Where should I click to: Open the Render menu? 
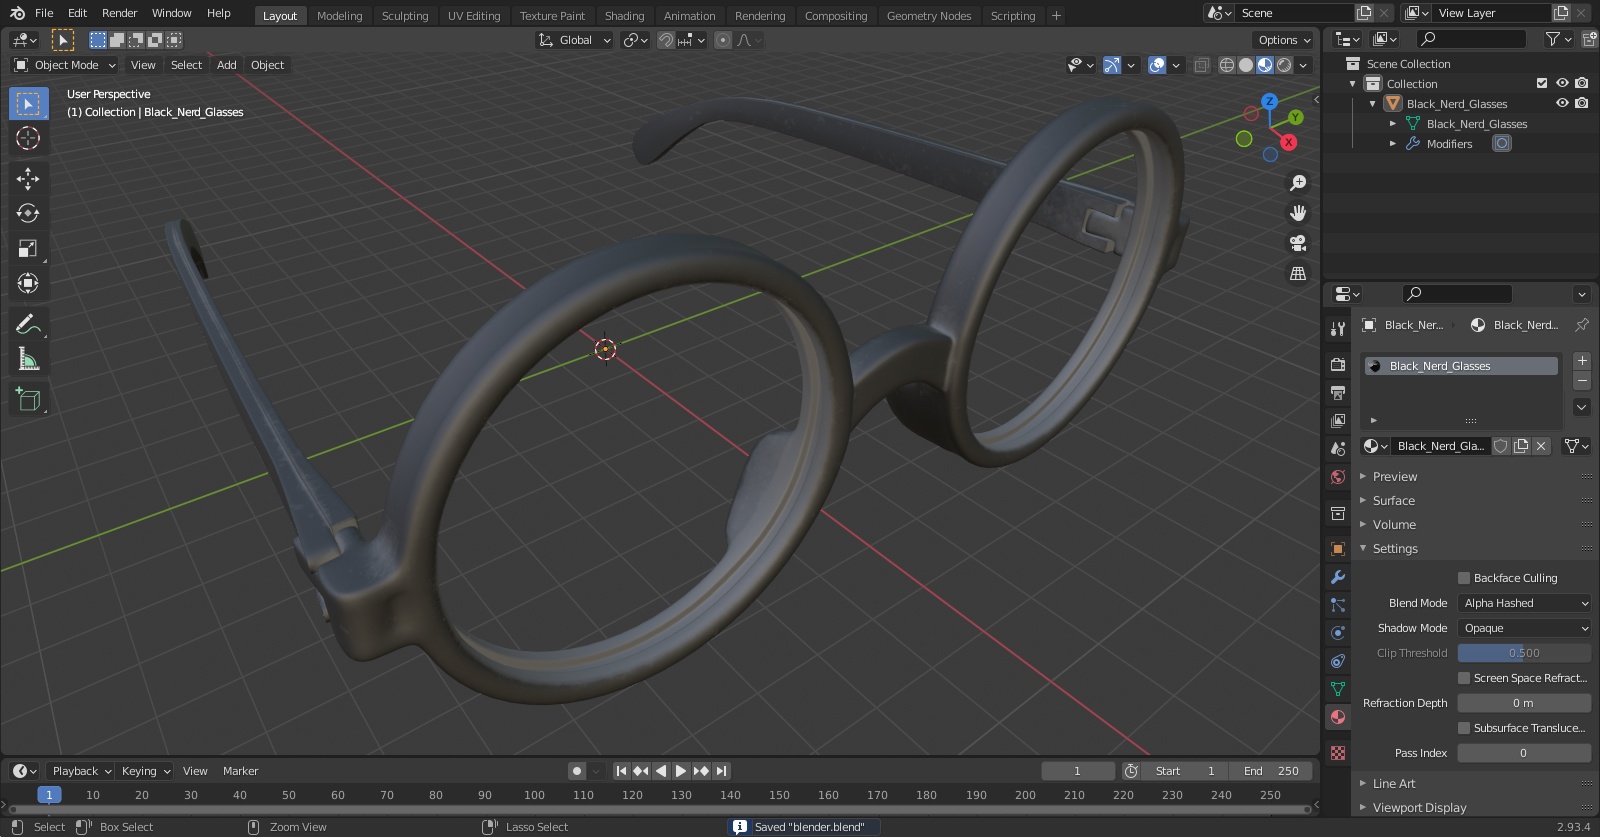pos(119,13)
